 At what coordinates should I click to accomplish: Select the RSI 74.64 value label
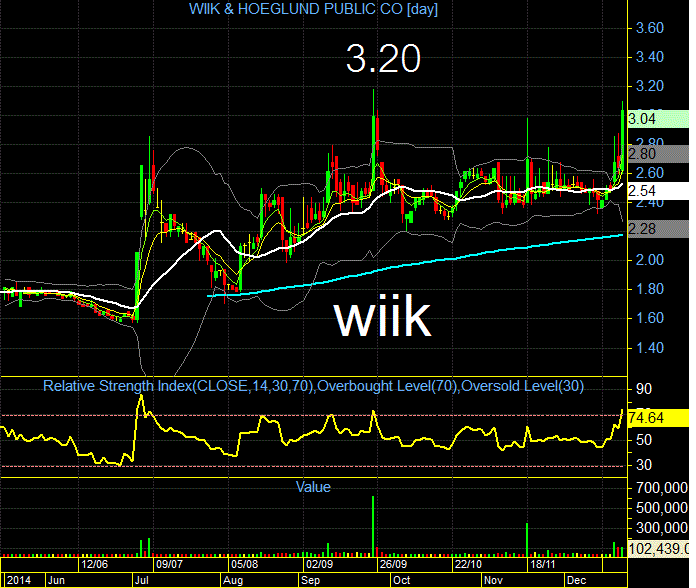tap(659, 418)
